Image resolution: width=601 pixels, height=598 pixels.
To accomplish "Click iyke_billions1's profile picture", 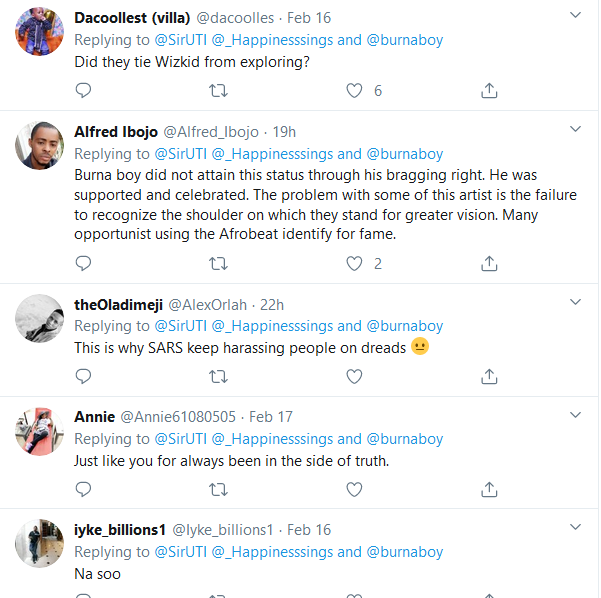I will pos(41,544).
